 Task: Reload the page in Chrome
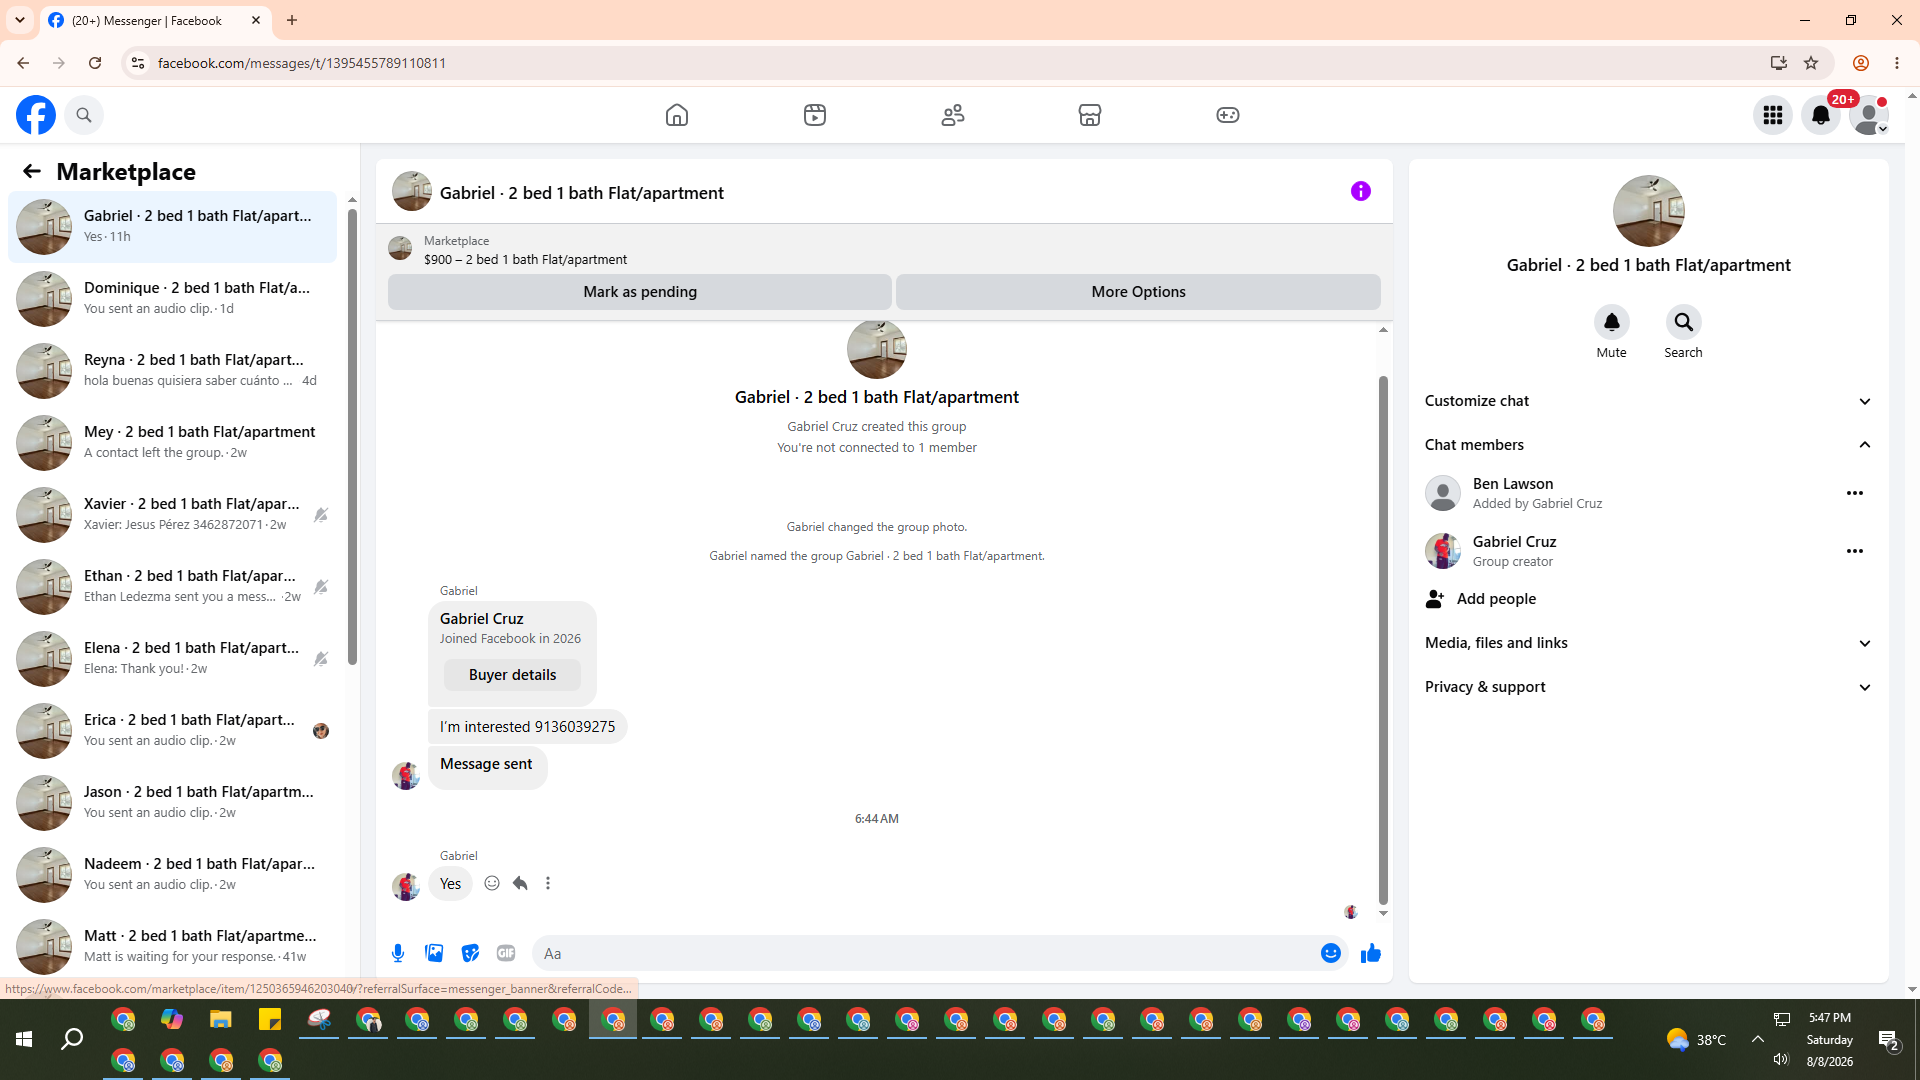pos(95,63)
